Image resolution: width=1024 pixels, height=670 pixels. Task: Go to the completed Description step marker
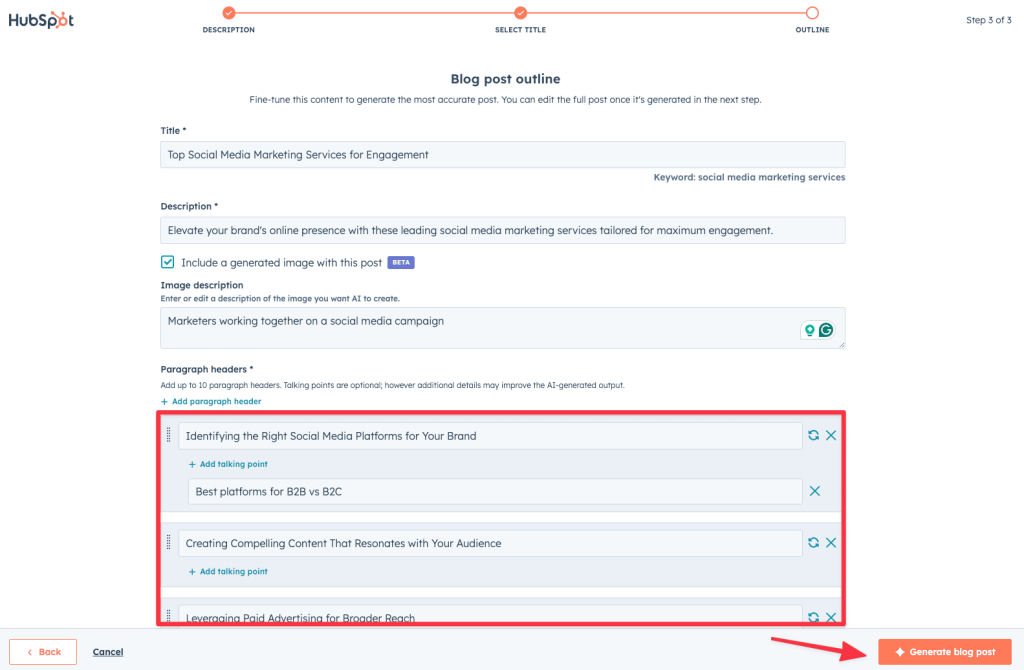click(229, 12)
